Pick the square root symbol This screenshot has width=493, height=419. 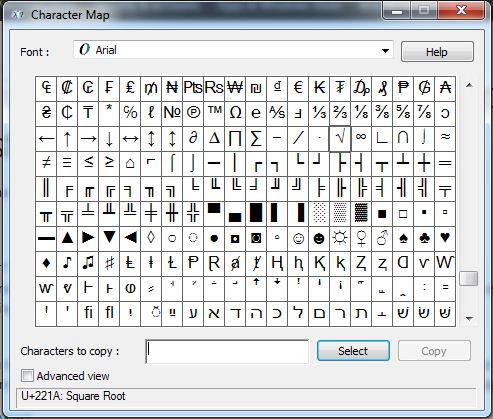coord(340,139)
